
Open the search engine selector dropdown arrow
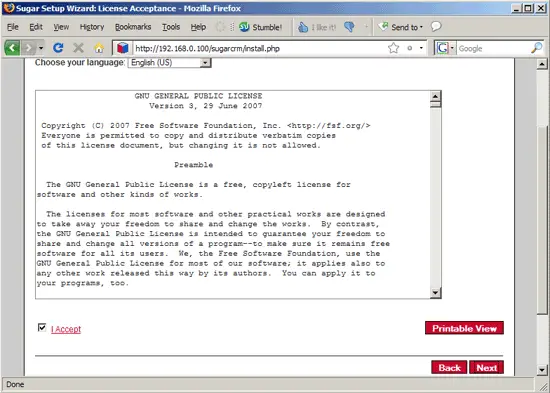point(452,48)
